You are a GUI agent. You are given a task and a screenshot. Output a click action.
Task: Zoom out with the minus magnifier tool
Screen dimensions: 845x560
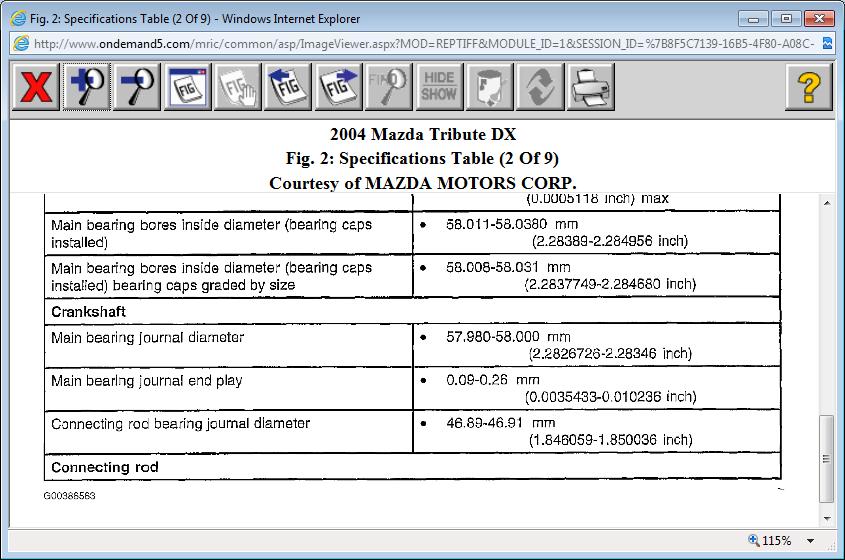pos(137,88)
